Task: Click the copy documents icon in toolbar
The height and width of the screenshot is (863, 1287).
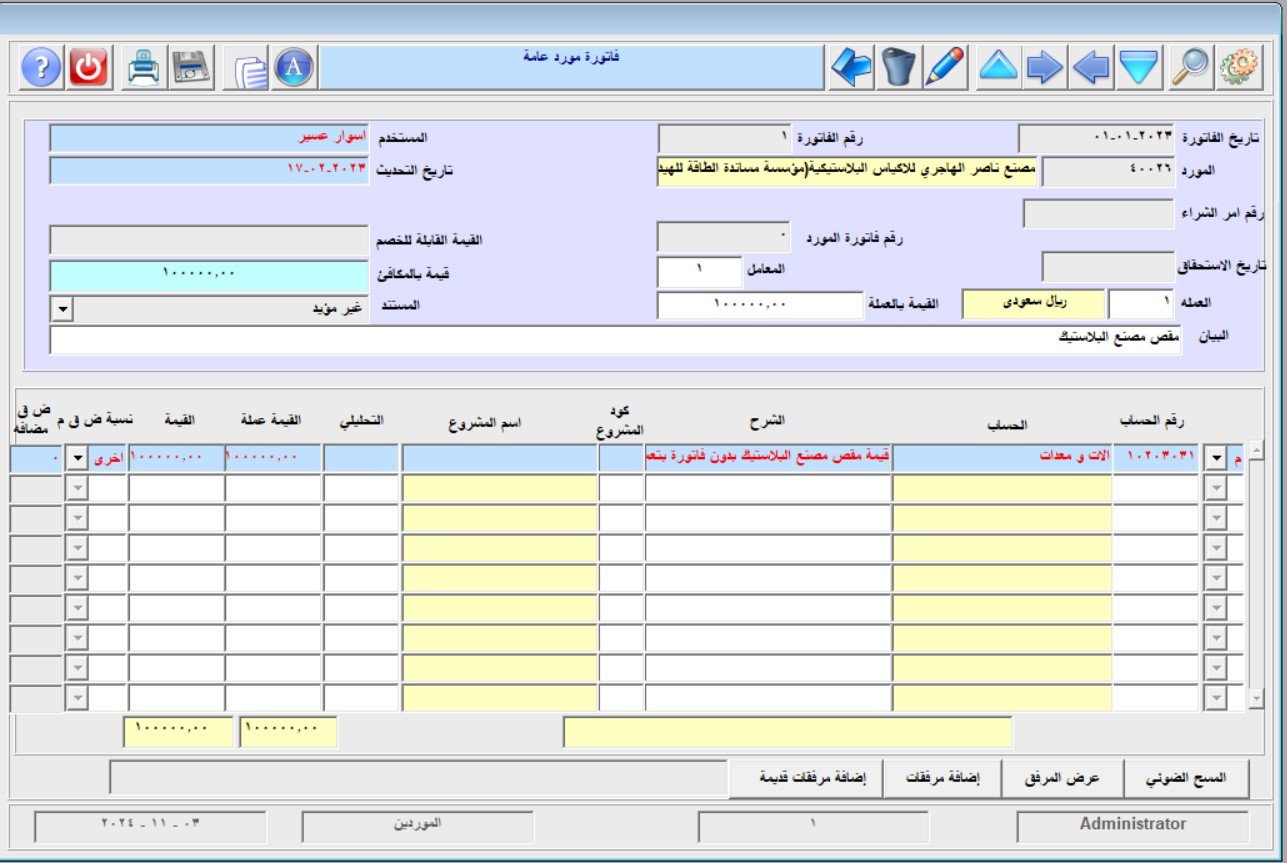Action: click(250, 69)
